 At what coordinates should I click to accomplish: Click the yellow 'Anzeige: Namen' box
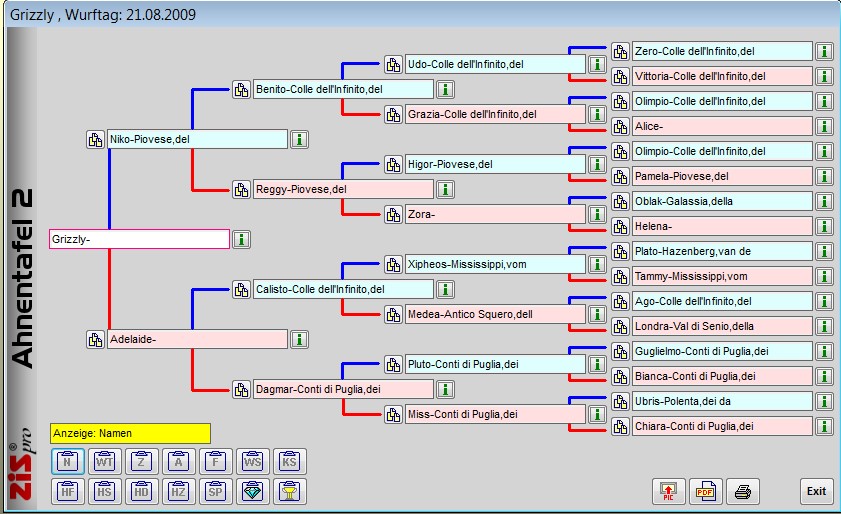click(130, 433)
